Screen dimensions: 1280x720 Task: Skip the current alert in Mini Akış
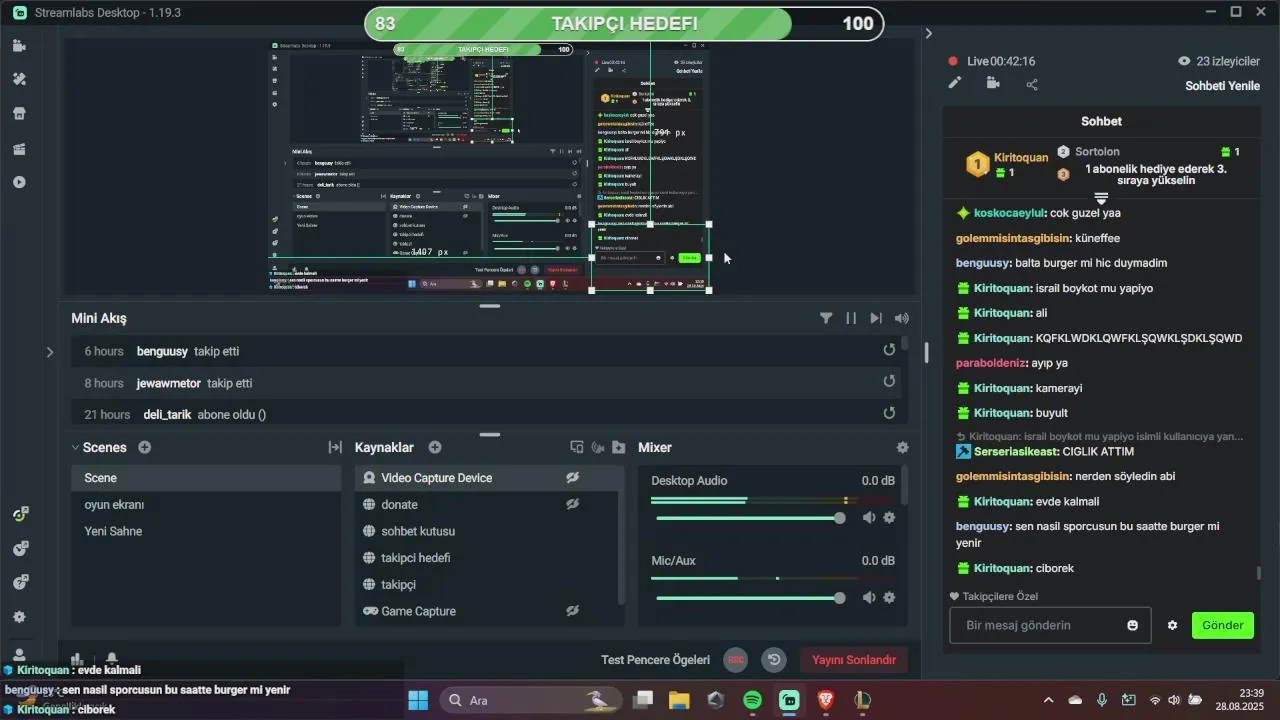tap(876, 318)
